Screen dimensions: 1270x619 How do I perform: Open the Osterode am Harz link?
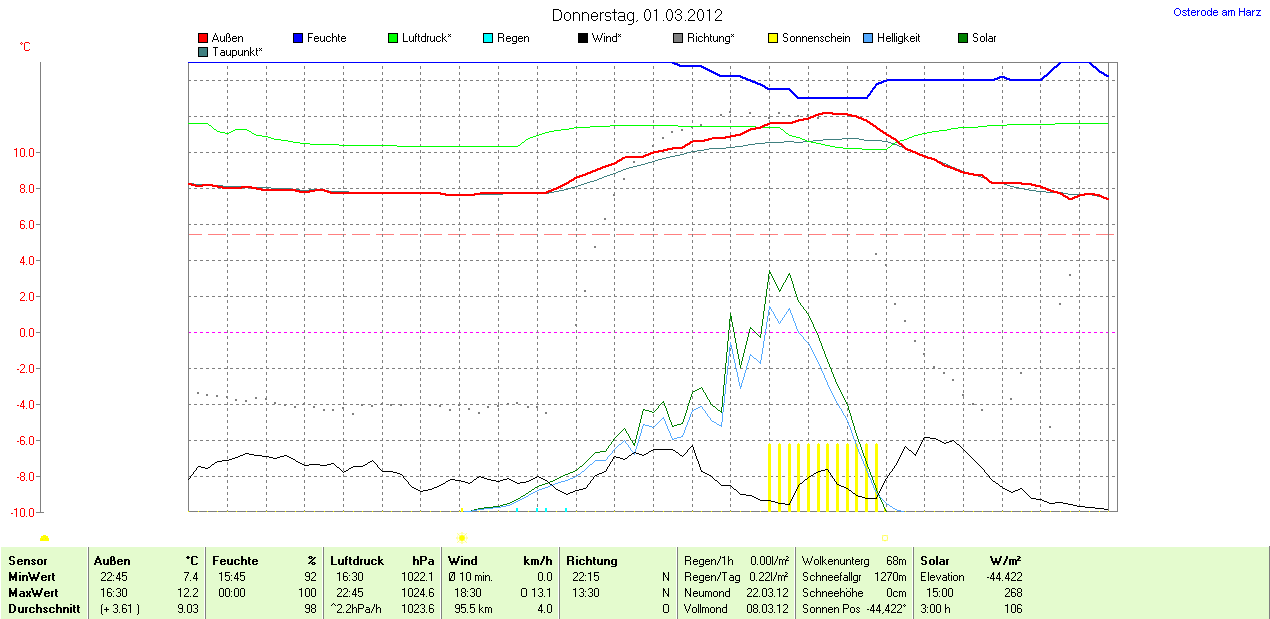point(1217,12)
